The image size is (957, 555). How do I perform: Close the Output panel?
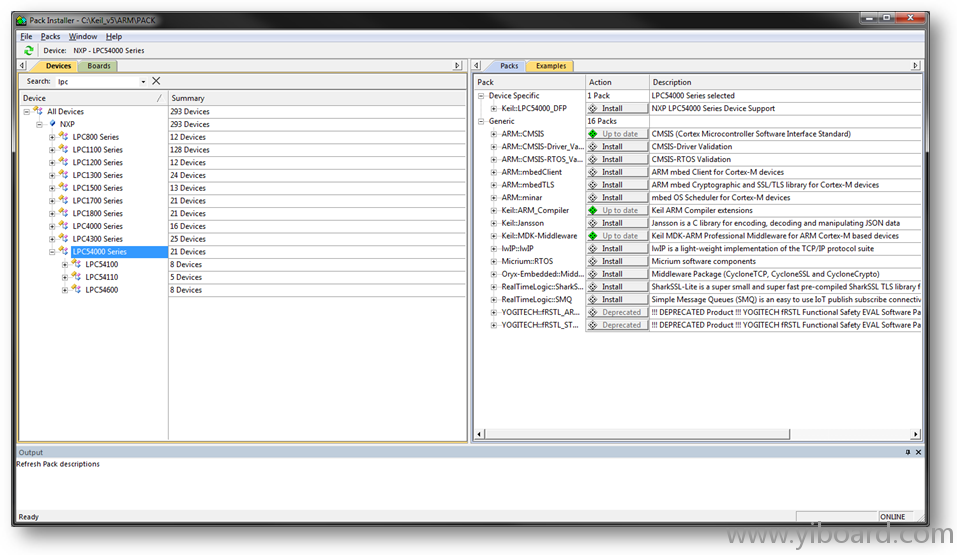point(918,452)
